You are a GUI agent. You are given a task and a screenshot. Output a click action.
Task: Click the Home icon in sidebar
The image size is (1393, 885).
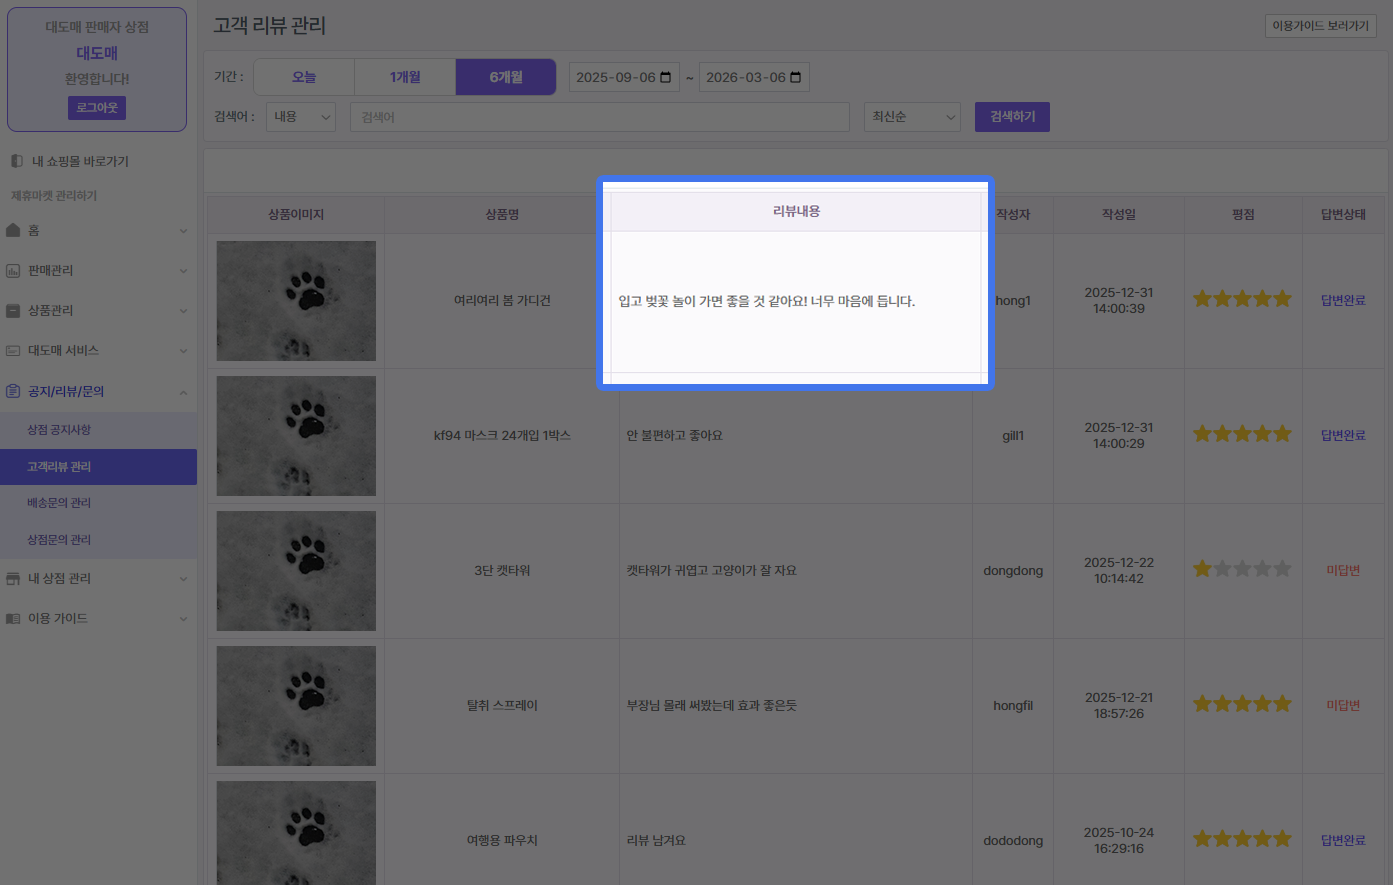[13, 231]
